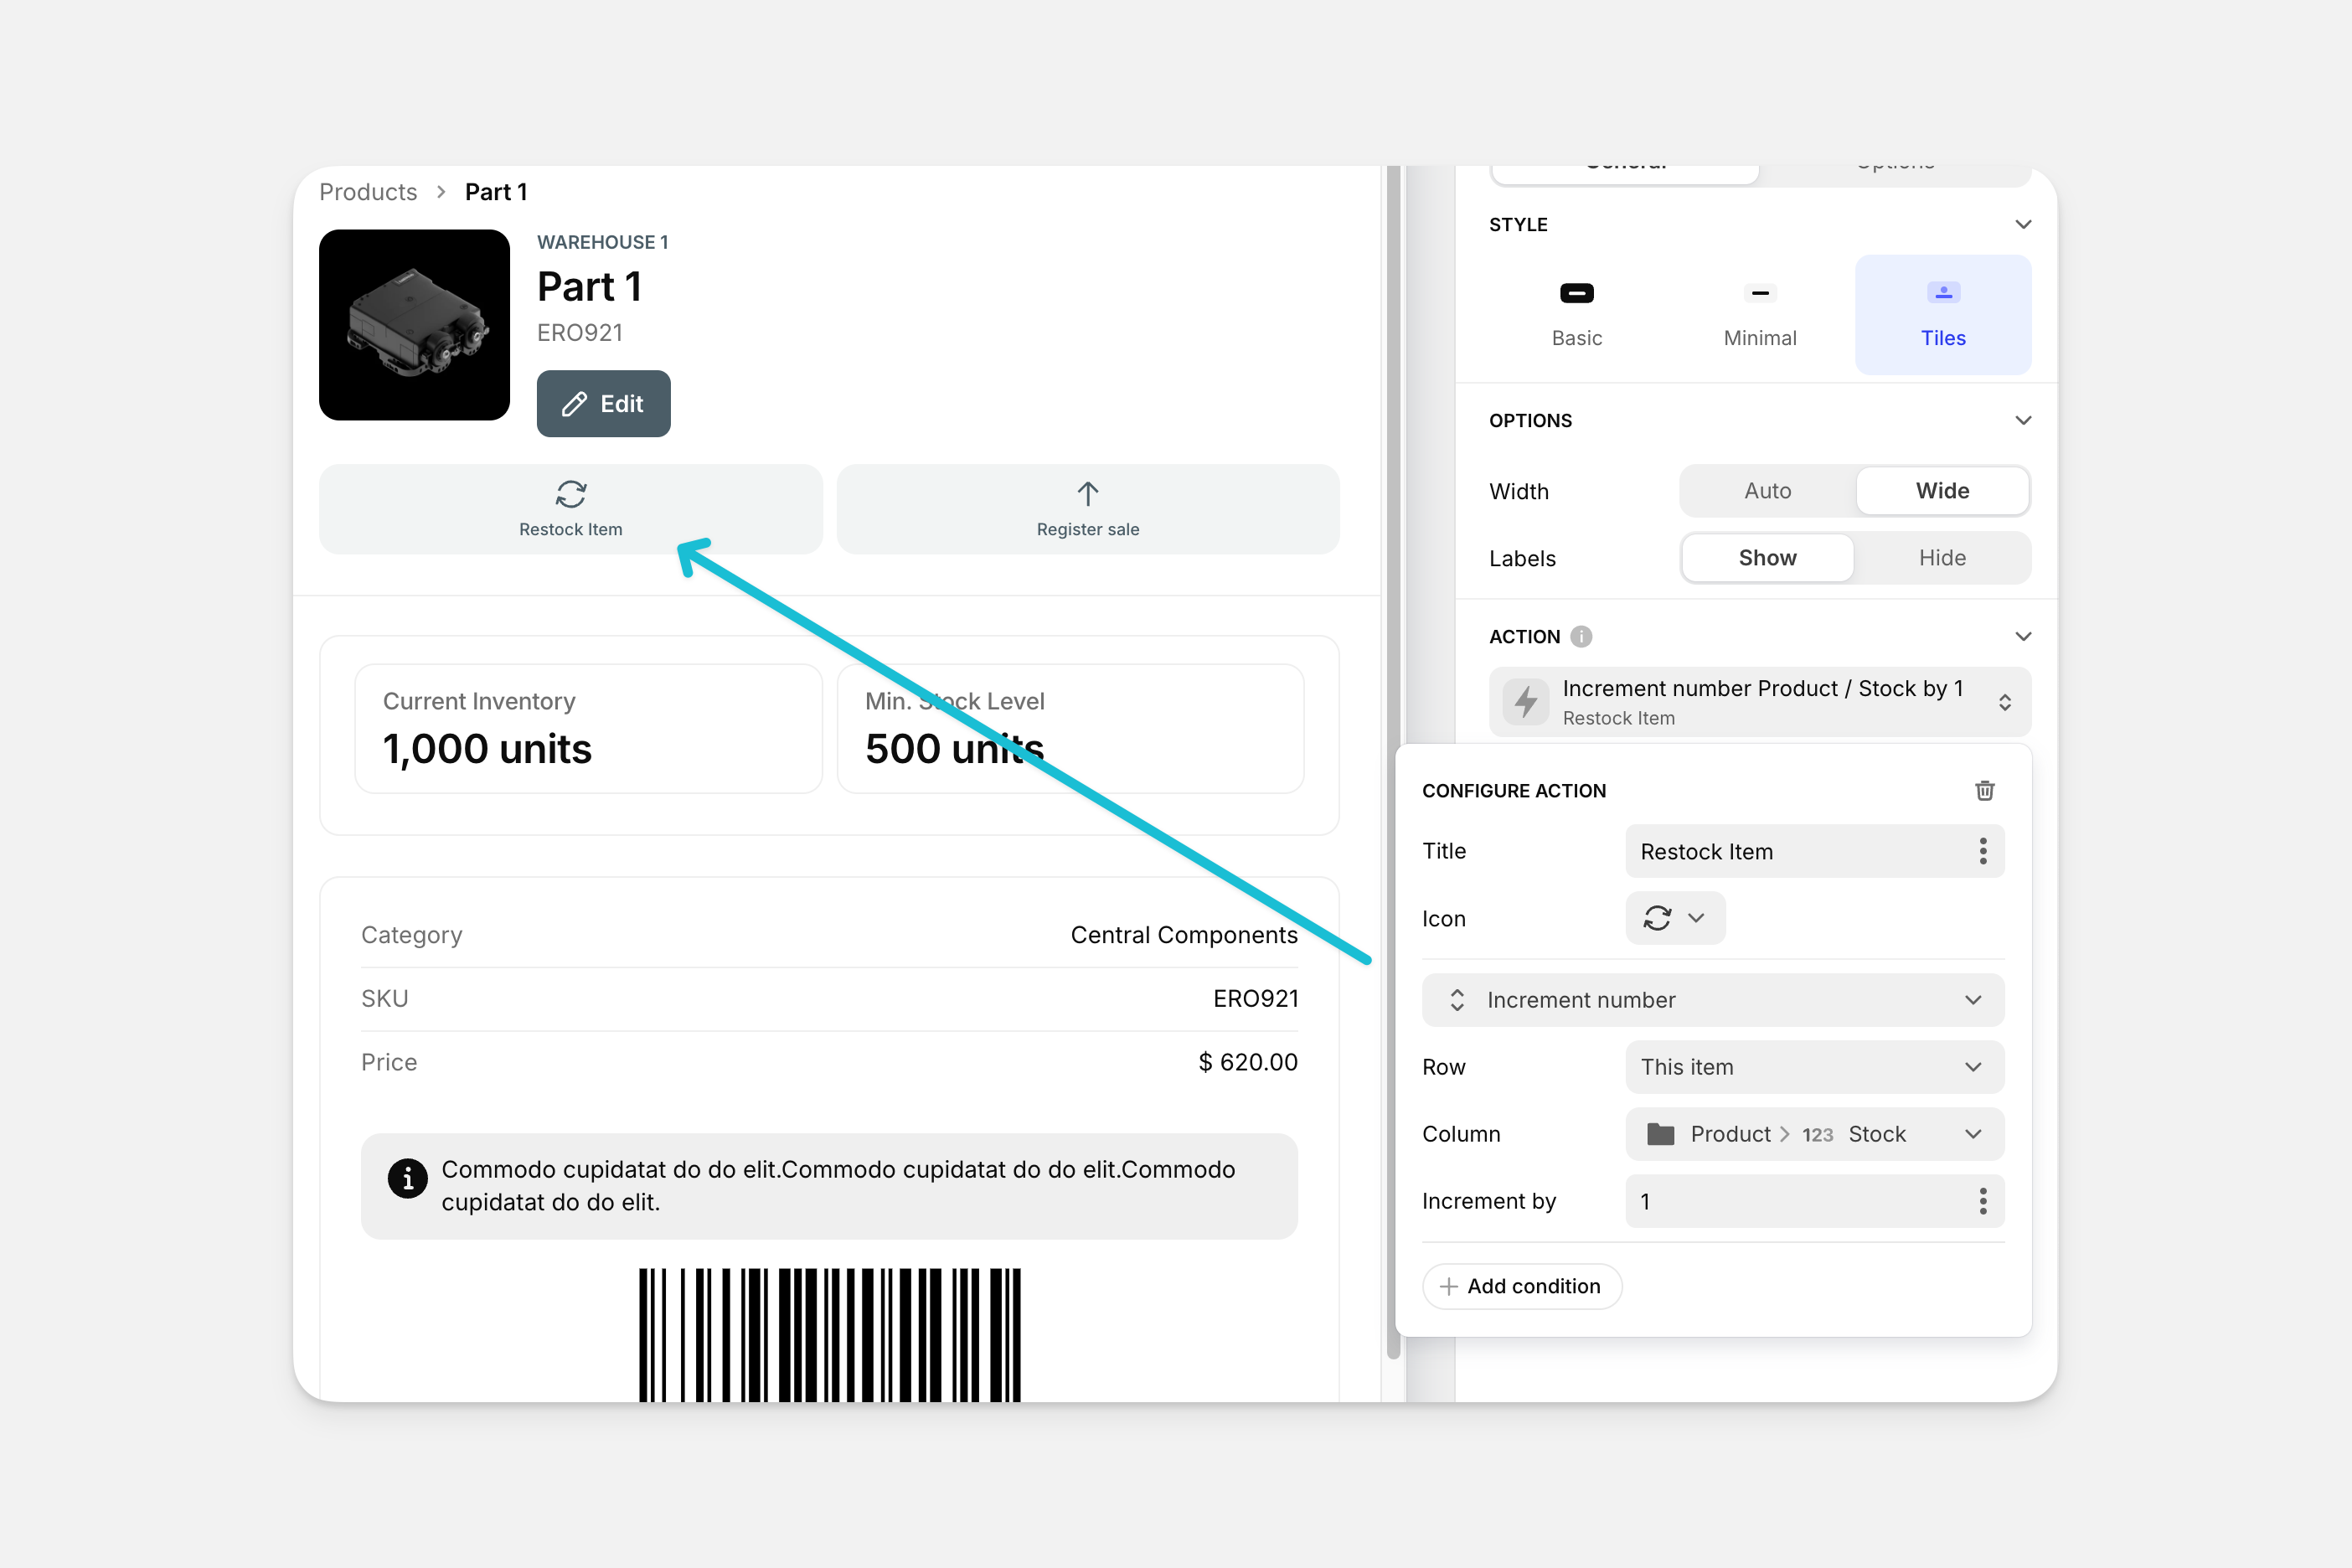Click the black info icon in note

[407, 1179]
